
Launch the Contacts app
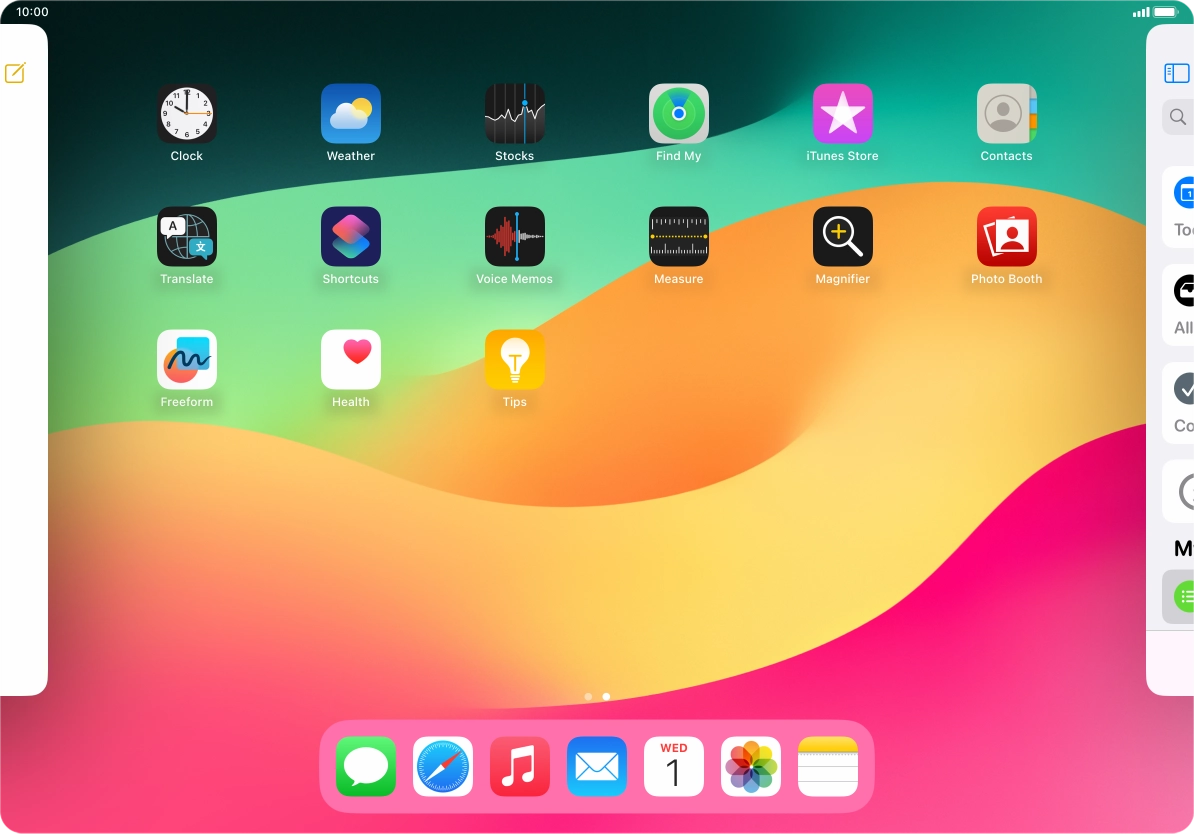pyautogui.click(x=1007, y=114)
